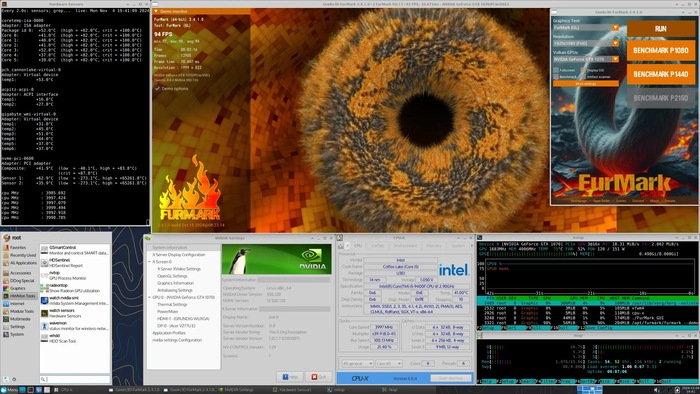Image resolution: width=700 pixels, height=394 pixels.
Task: Open radeontop Radeon GPU utilisation entry
Action: [x=75, y=288]
